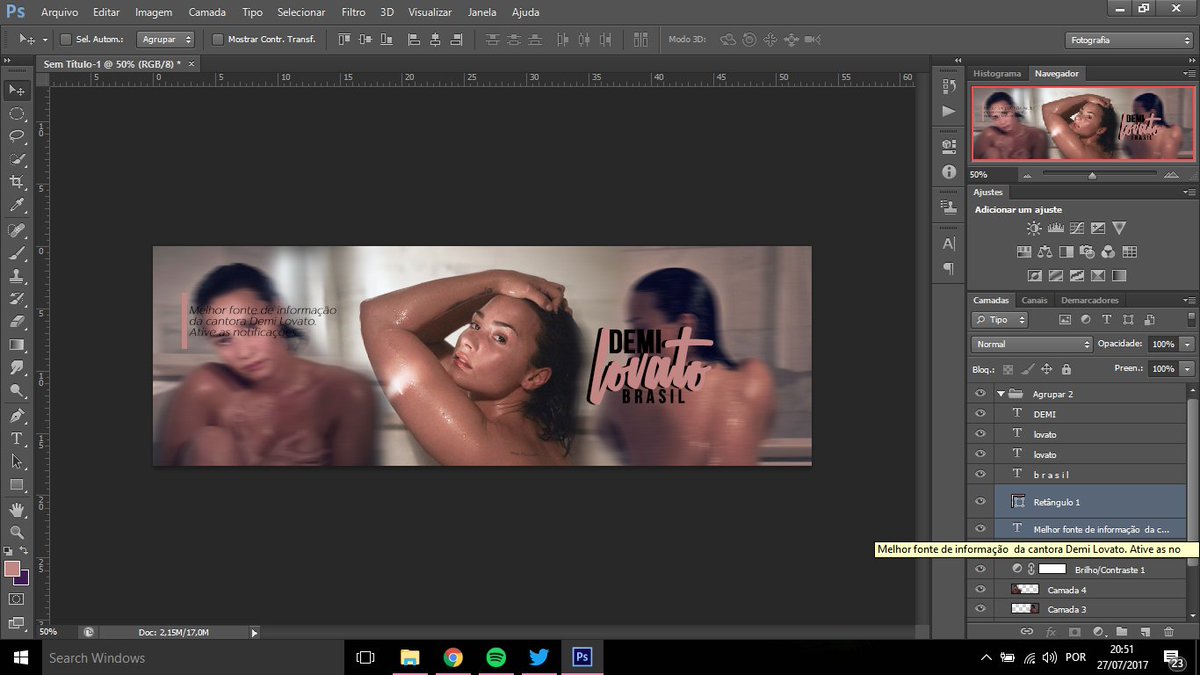Switch to the Navegador tab
The height and width of the screenshot is (675, 1200).
click(1057, 73)
